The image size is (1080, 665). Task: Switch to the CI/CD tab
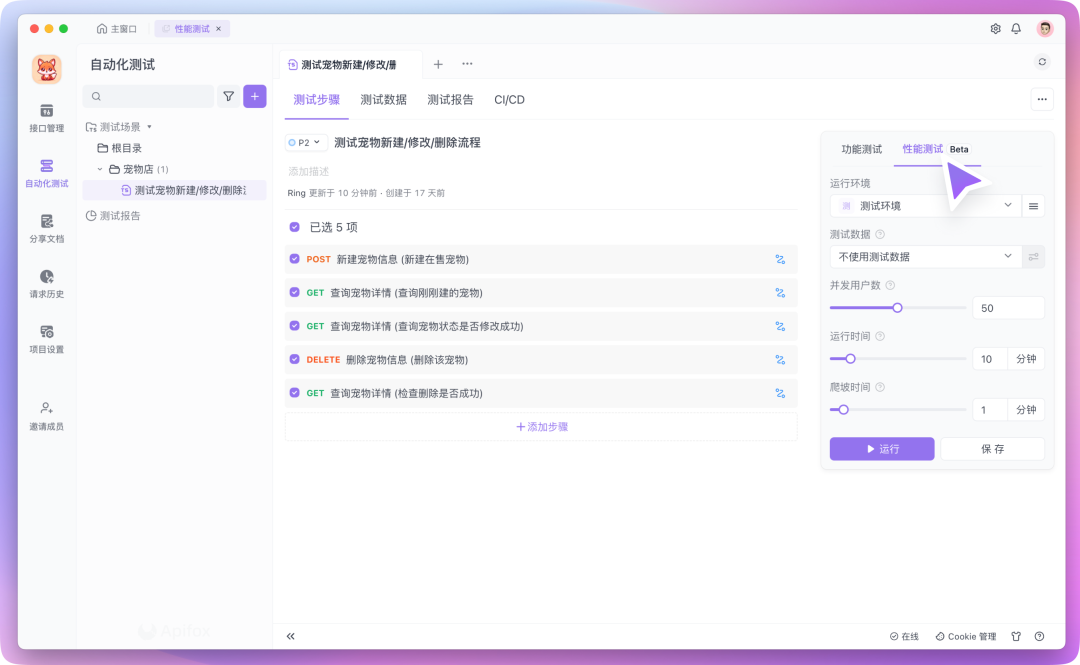click(x=510, y=100)
